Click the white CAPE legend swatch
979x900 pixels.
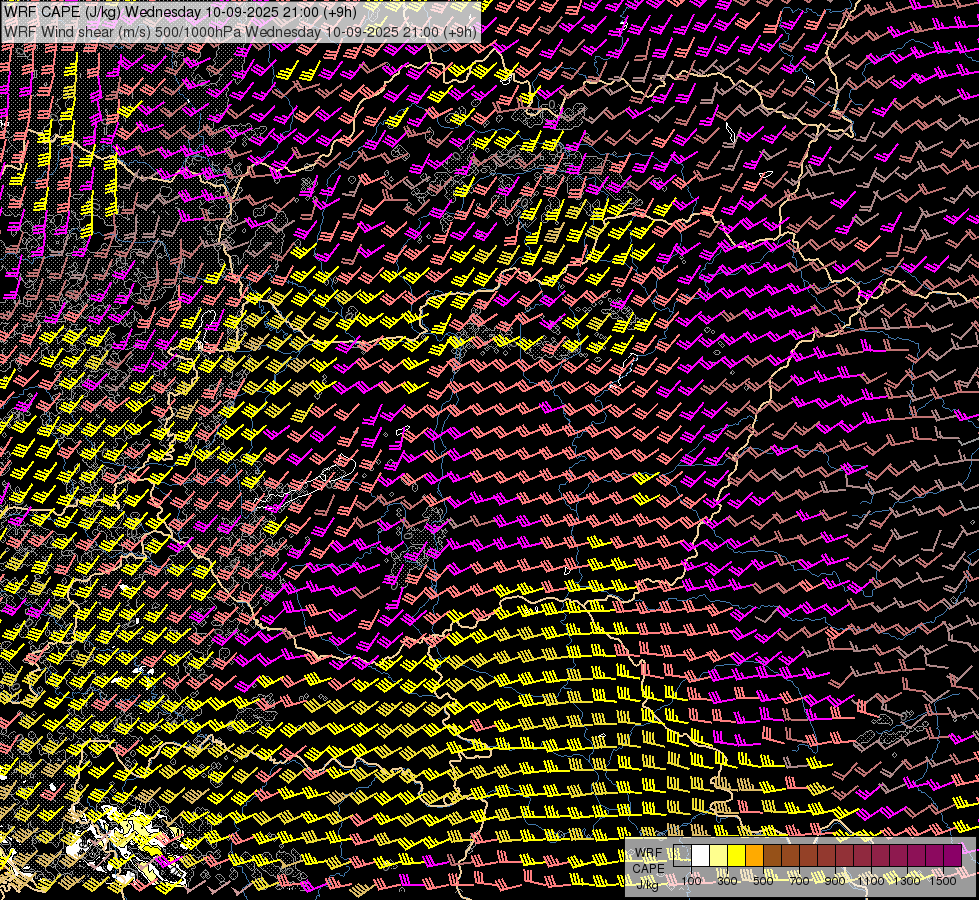701,855
